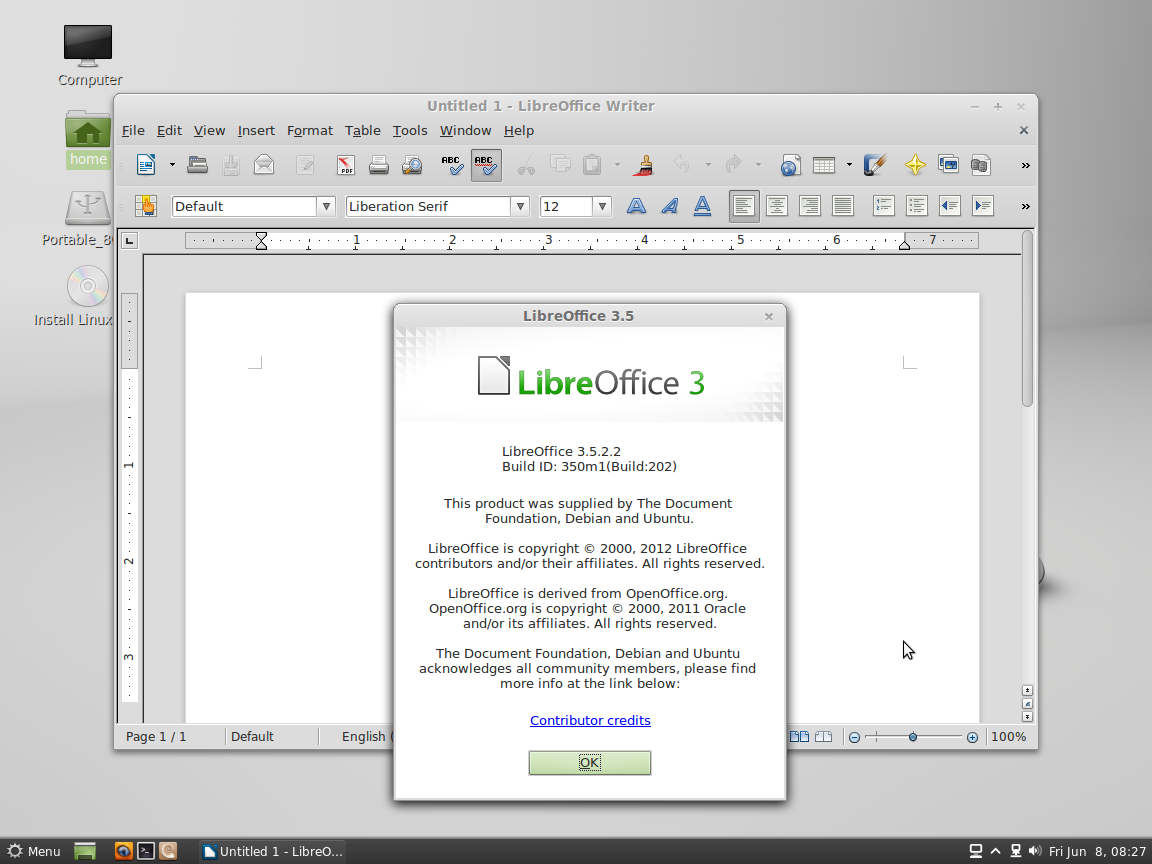This screenshot has width=1152, height=864.
Task: Insert Table grid icon
Action: 824,165
